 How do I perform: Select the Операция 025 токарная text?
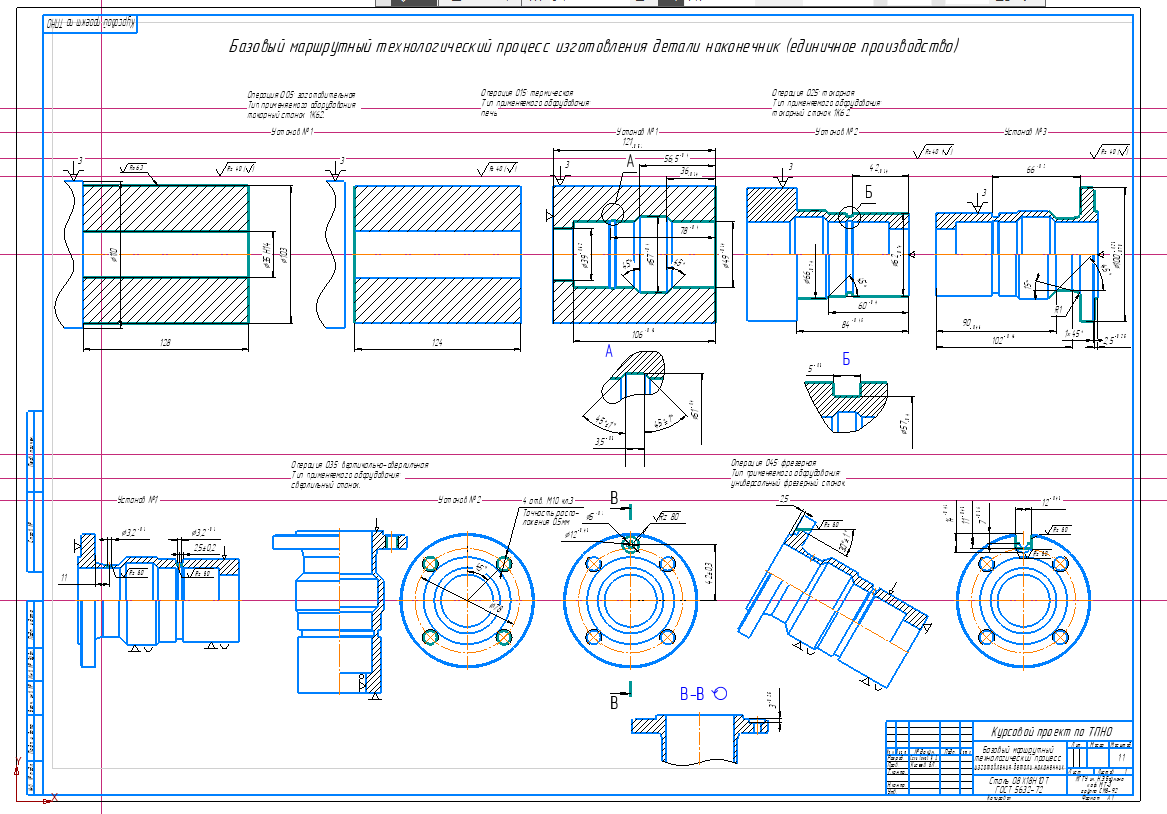813,92
